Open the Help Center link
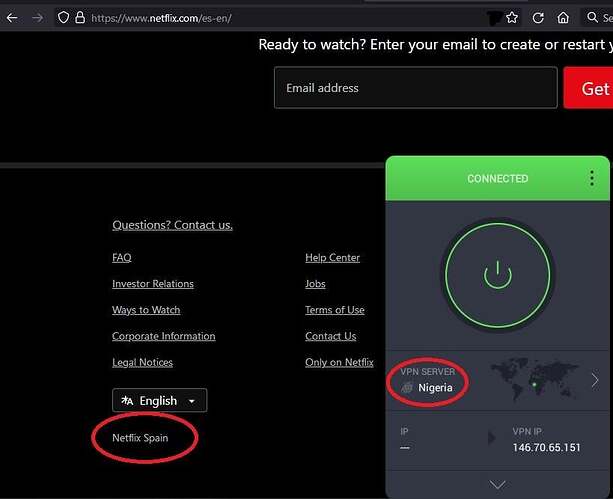 [x=332, y=258]
